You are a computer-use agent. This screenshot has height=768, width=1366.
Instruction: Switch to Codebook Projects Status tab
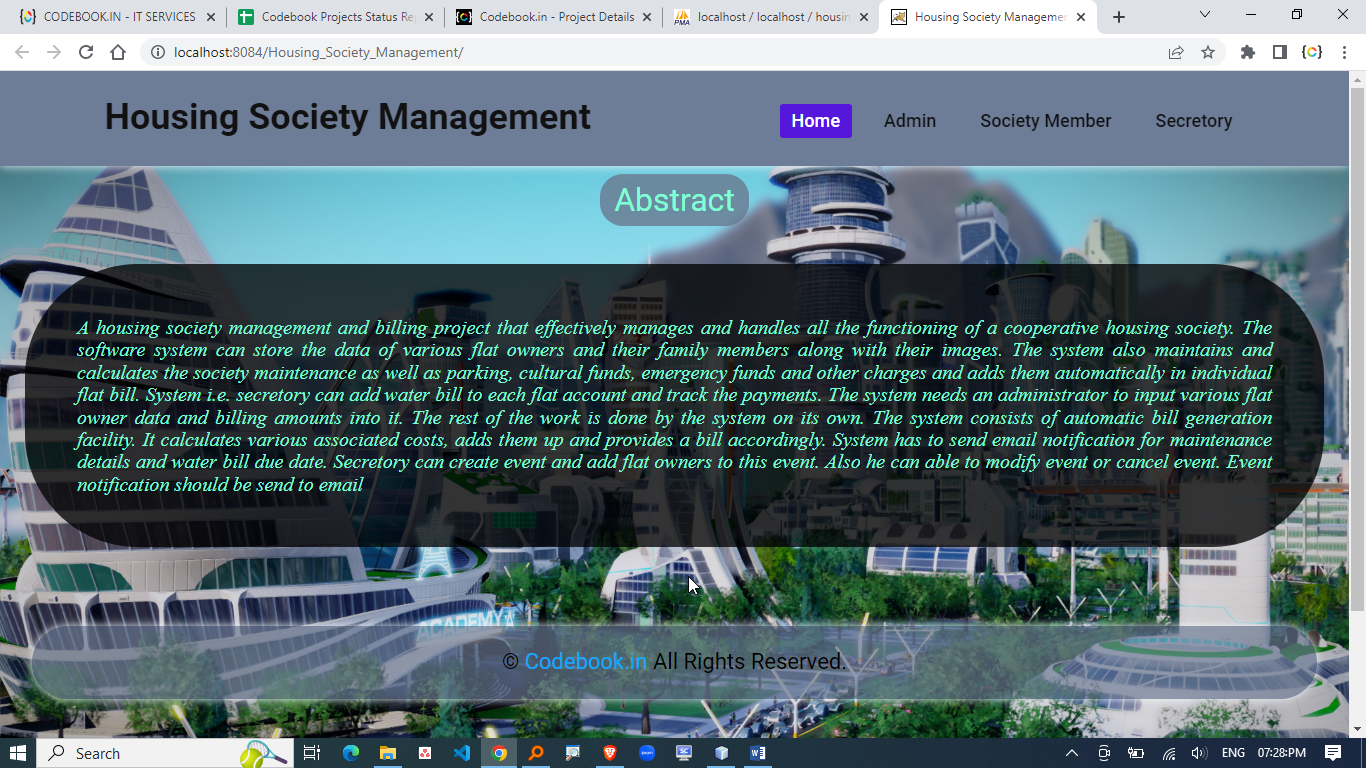pos(335,17)
